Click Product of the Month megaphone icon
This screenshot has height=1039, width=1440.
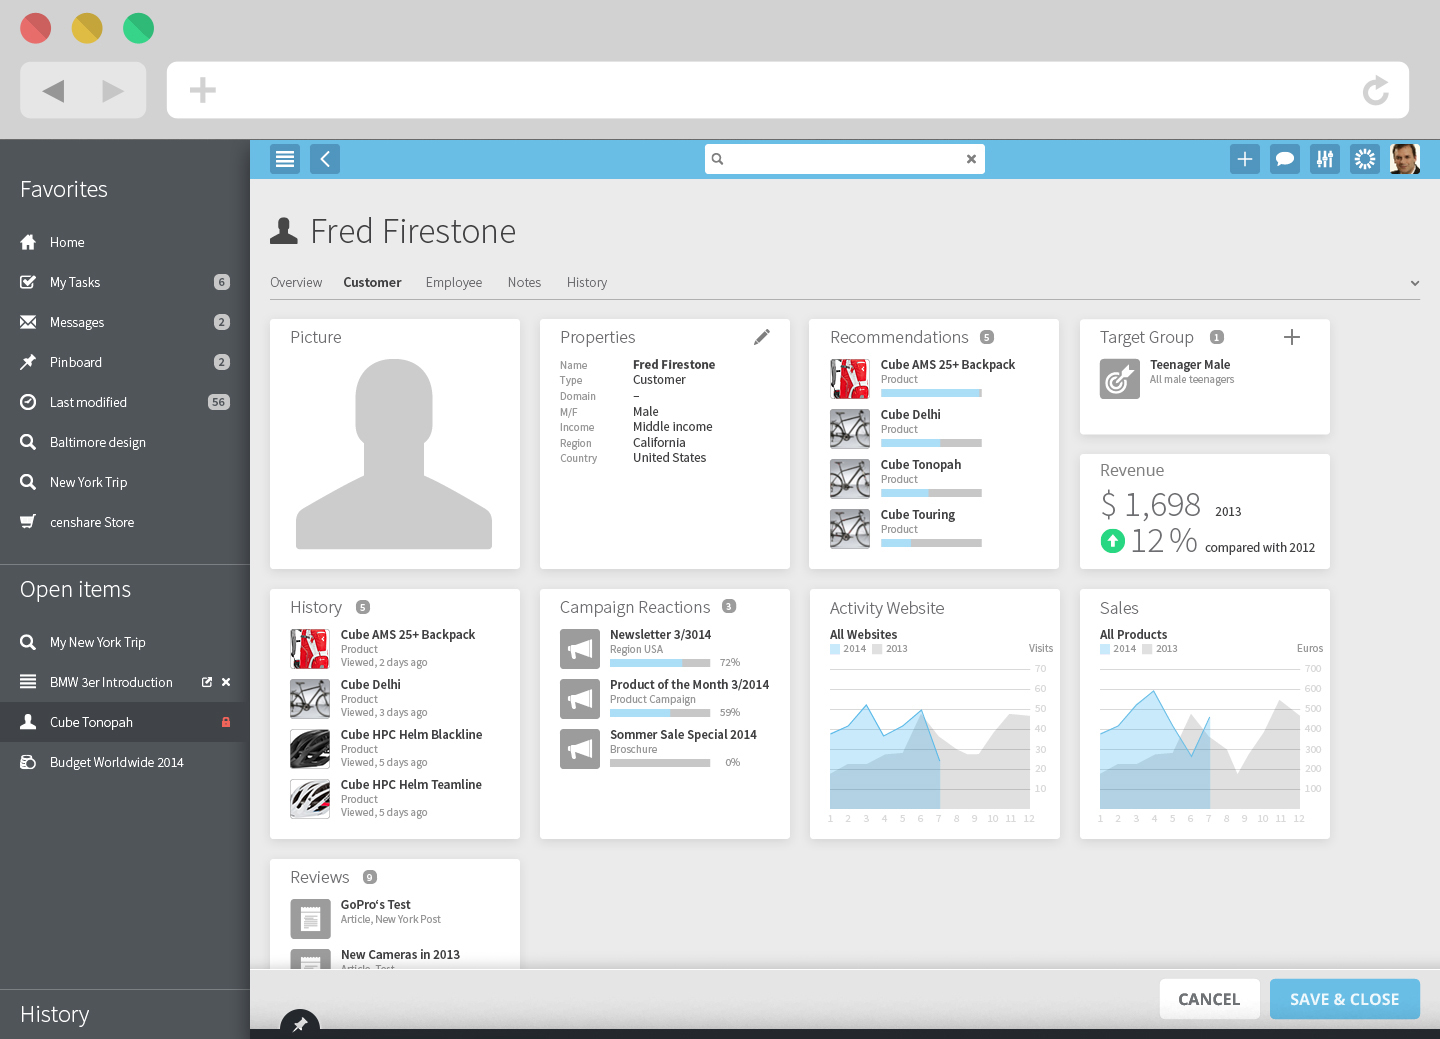(580, 699)
